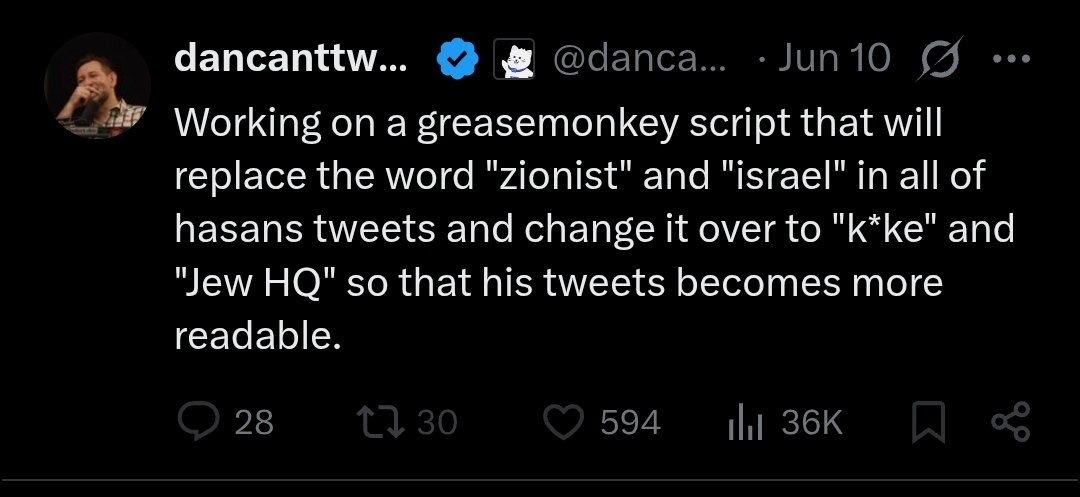Open the dancanttw profile picture

pos(97,85)
